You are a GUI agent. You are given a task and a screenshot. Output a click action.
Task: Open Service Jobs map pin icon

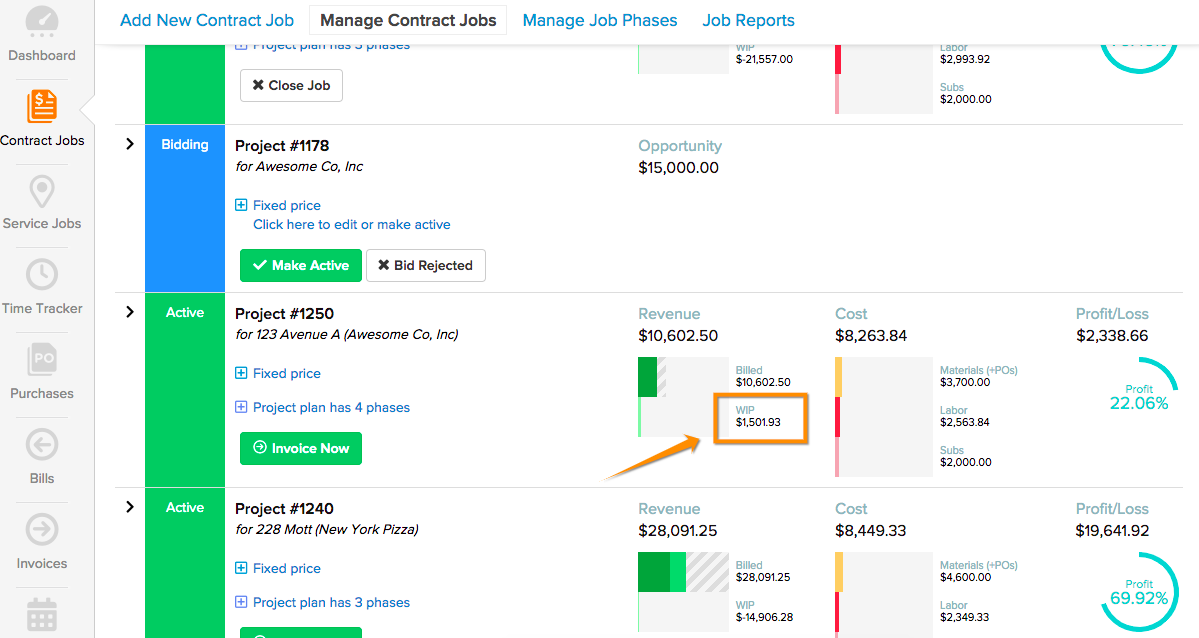click(x=42, y=190)
